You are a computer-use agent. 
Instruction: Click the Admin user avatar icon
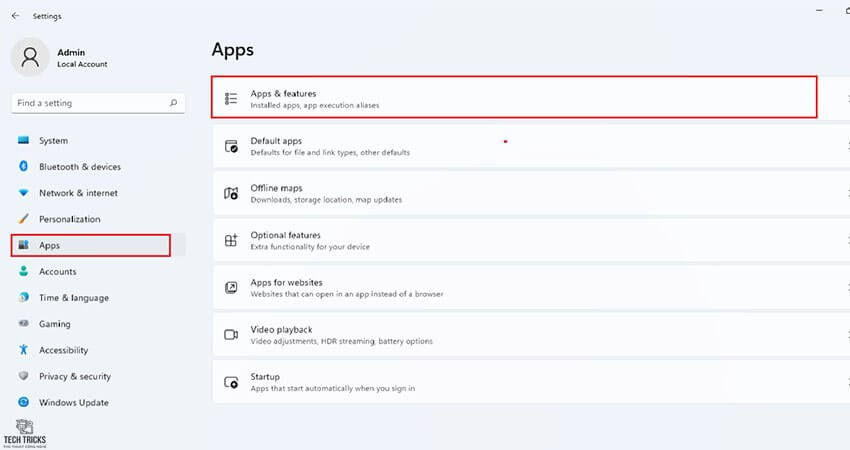tap(30, 57)
